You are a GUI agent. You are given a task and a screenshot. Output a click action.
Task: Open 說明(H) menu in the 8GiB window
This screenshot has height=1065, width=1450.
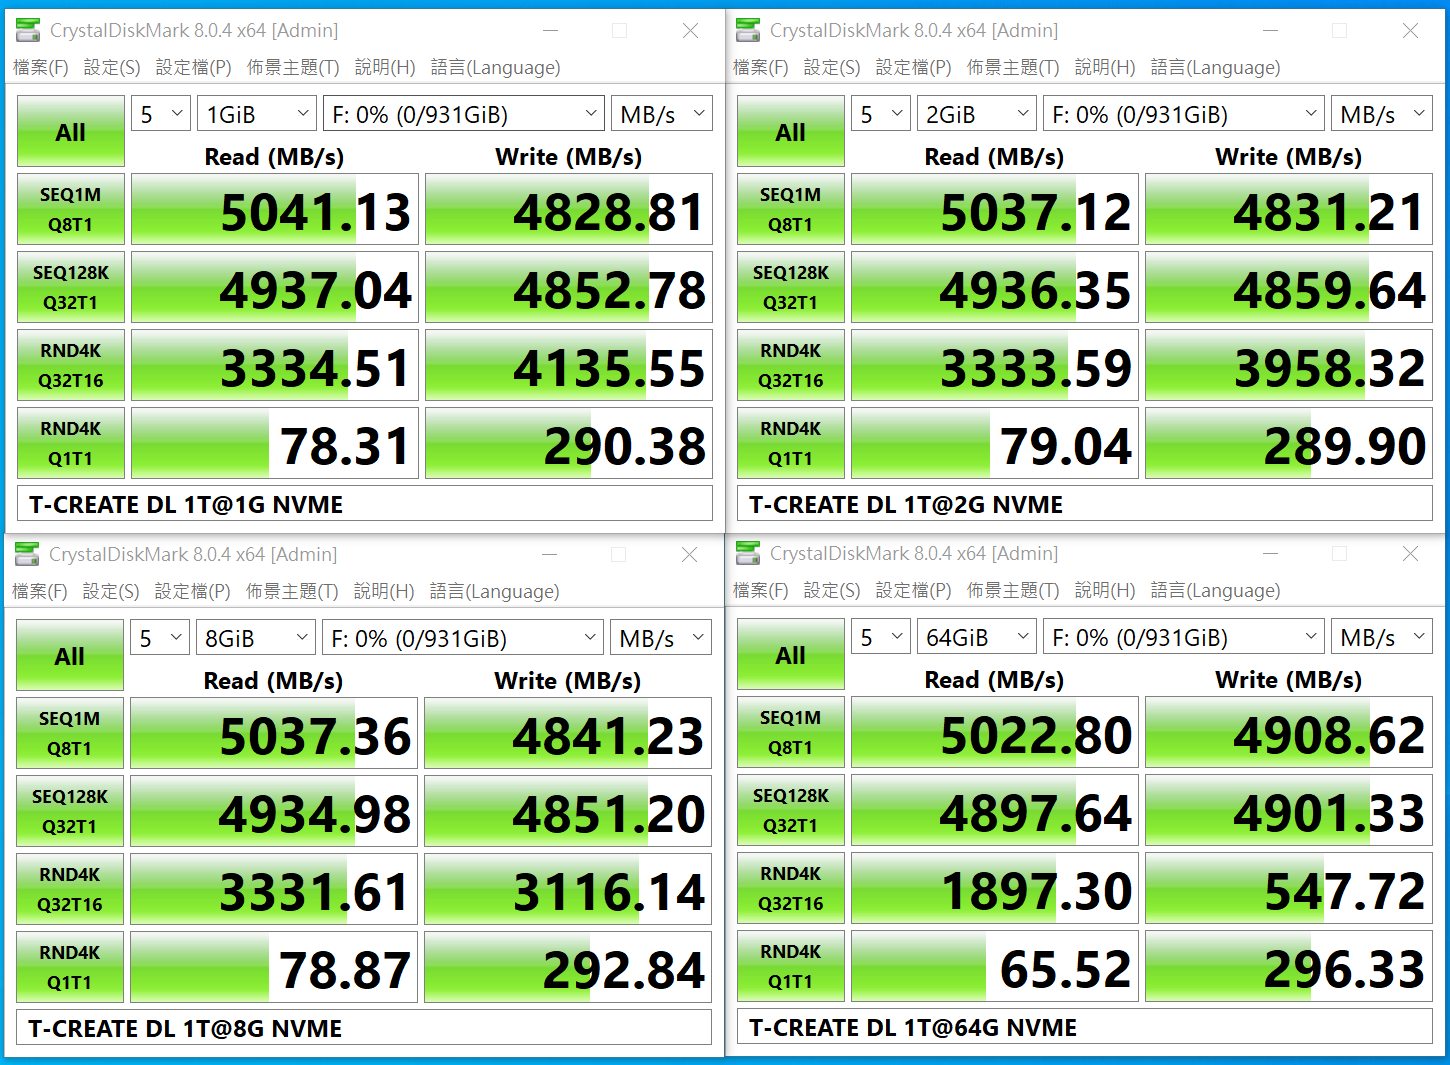pyautogui.click(x=384, y=591)
